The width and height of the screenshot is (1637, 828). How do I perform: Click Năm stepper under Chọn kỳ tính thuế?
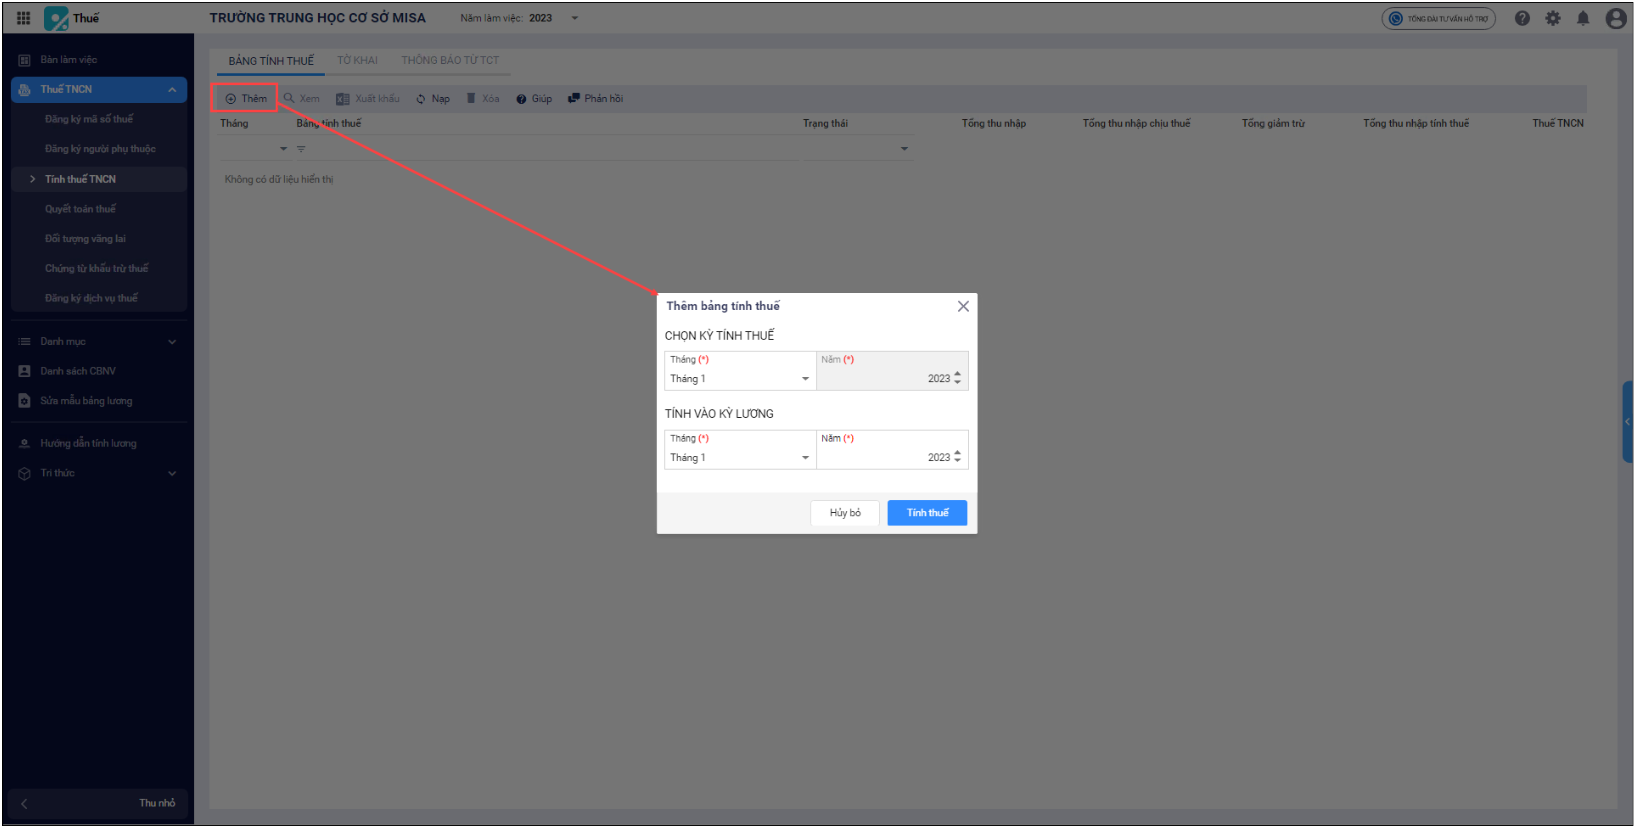(x=957, y=379)
